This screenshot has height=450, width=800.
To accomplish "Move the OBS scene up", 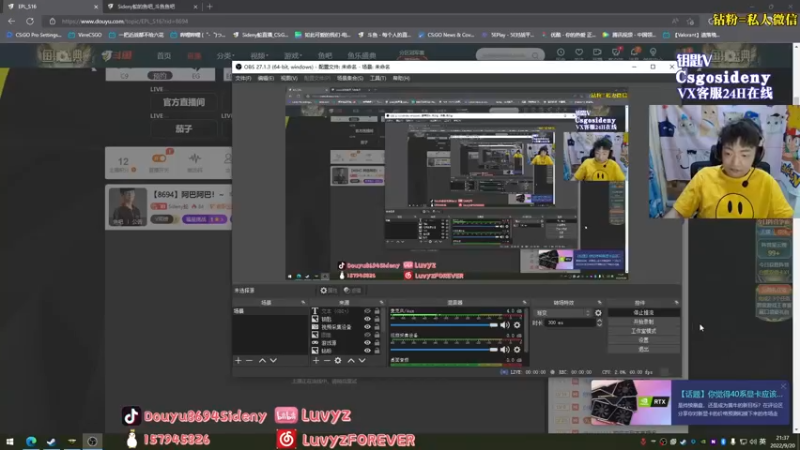I will [262, 360].
